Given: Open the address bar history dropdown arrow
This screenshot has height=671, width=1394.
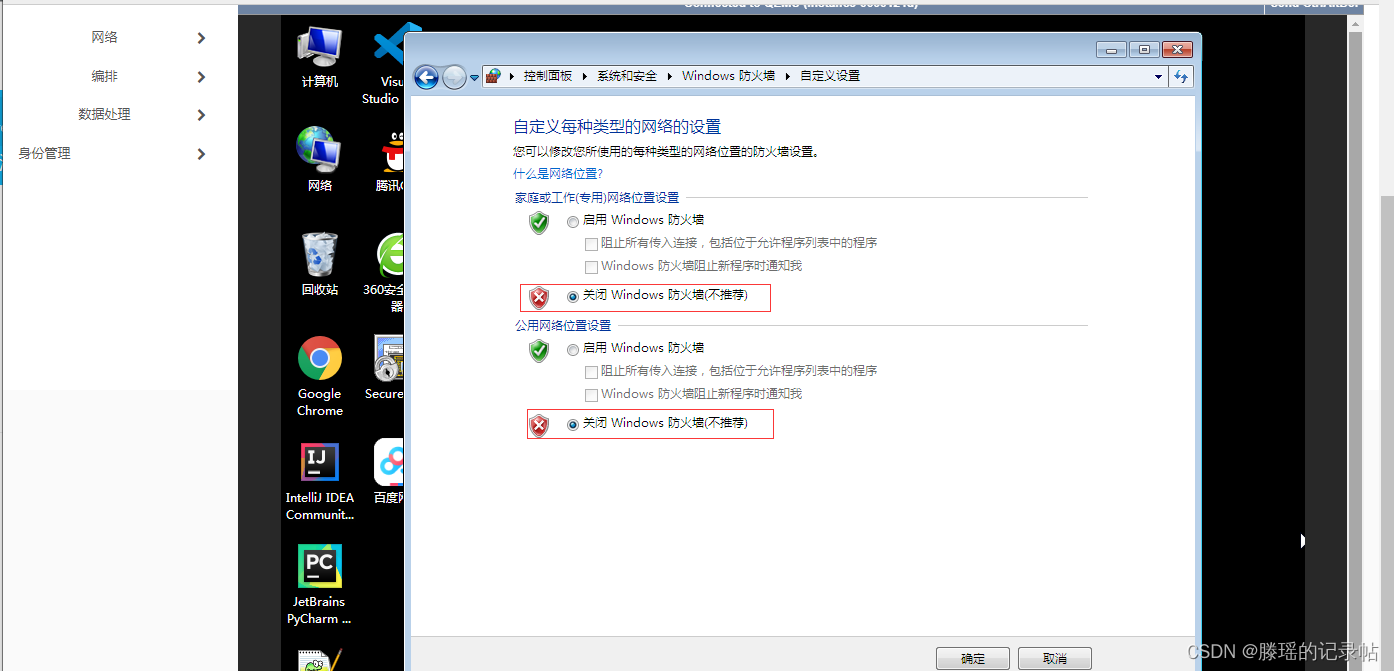Looking at the screenshot, I should pyautogui.click(x=1158, y=76).
